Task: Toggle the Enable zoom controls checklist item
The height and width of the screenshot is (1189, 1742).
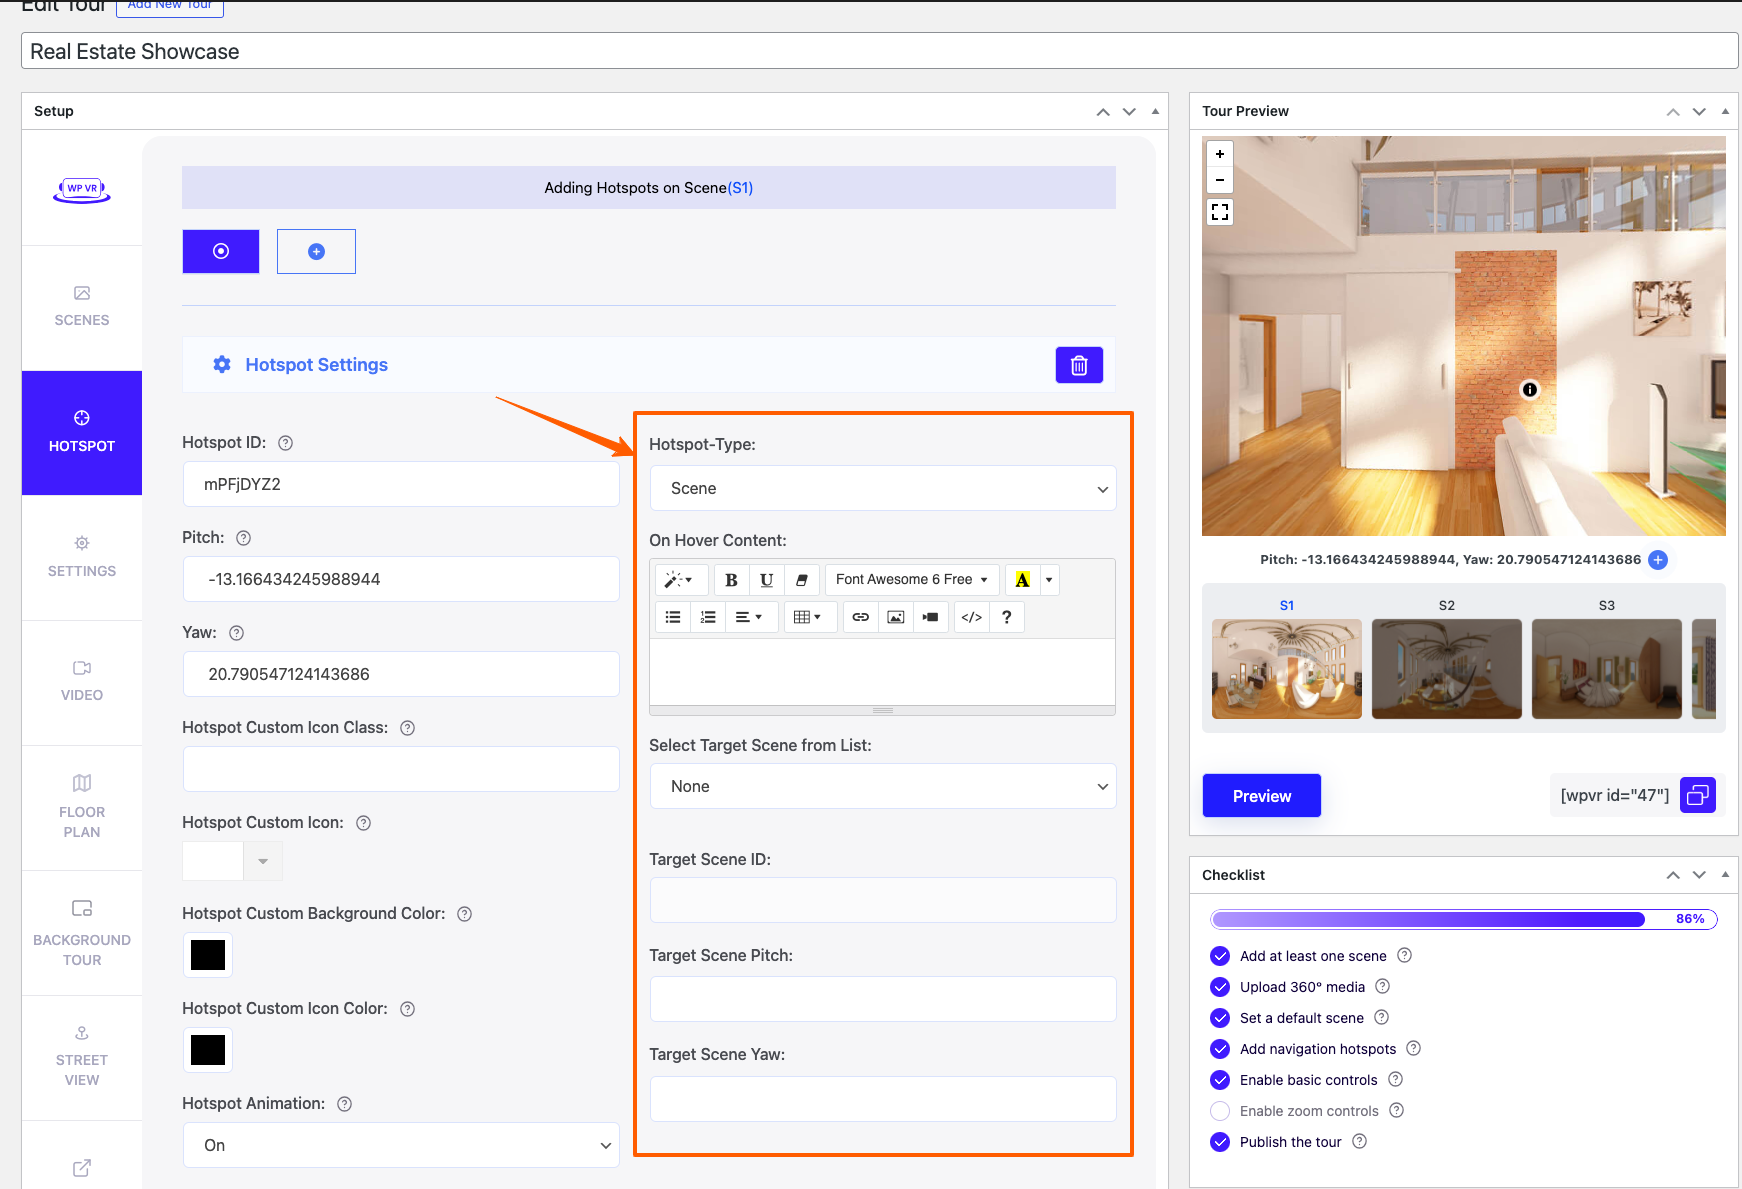Action: click(x=1220, y=1111)
